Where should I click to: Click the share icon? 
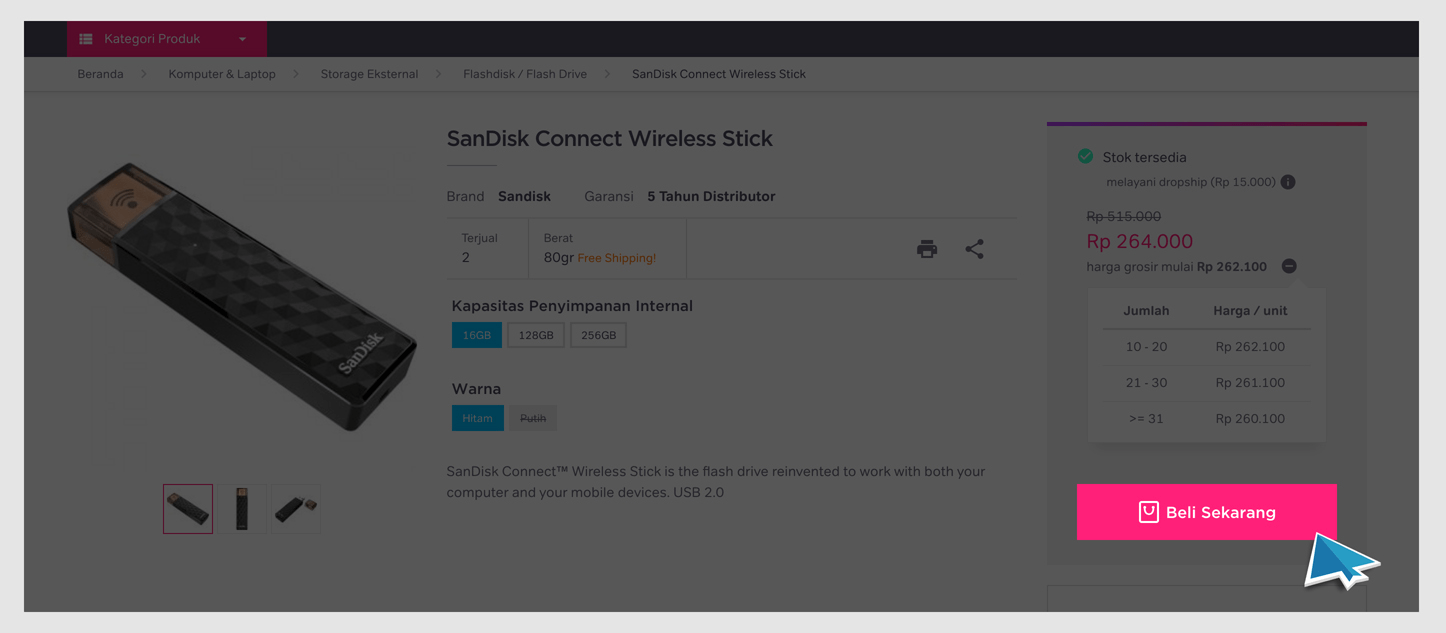pos(974,249)
